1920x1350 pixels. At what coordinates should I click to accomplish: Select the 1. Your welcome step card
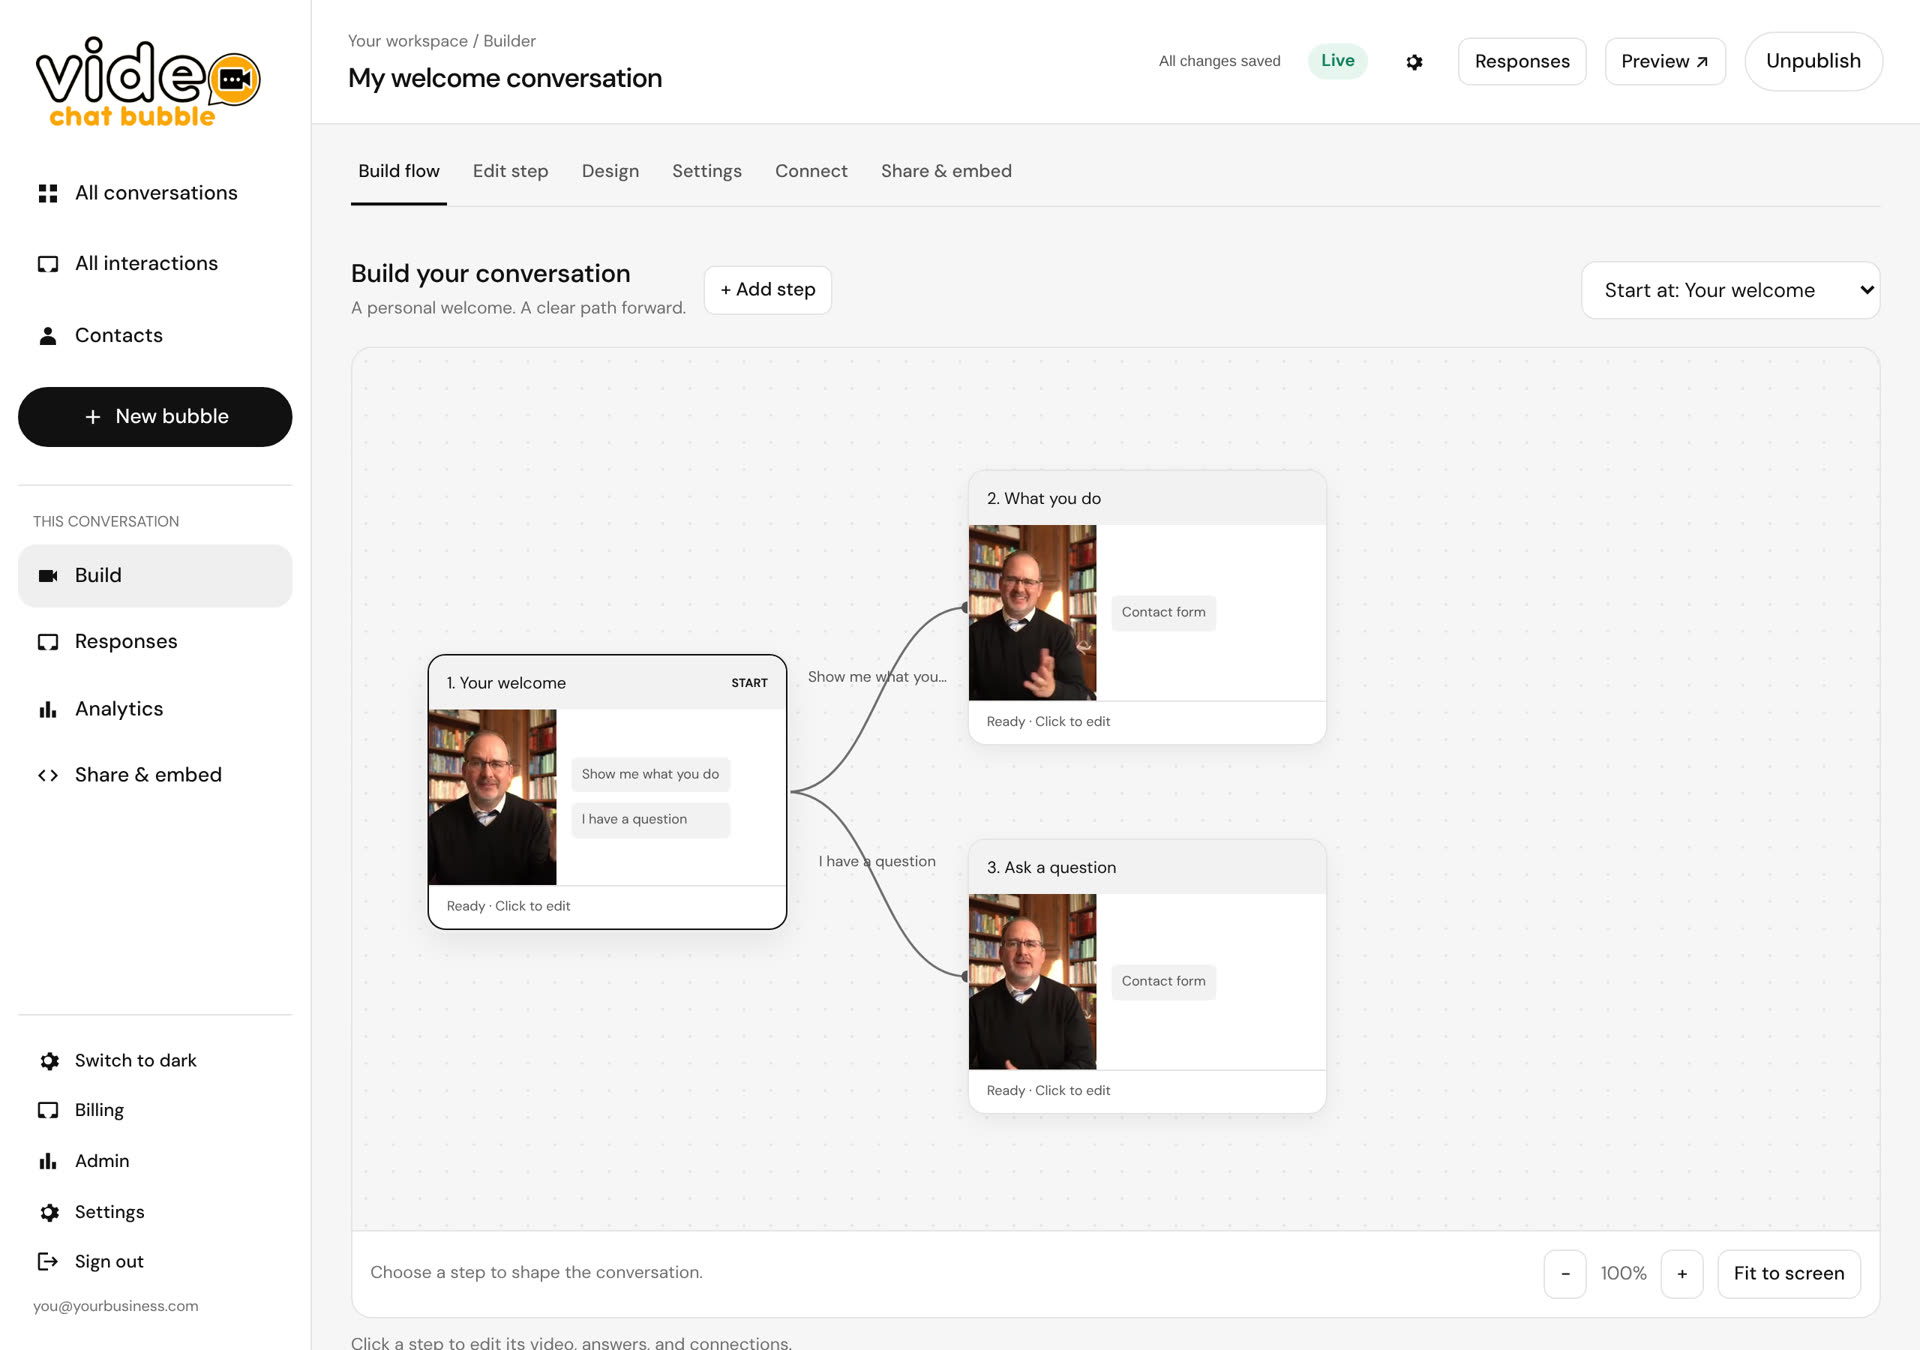pyautogui.click(x=607, y=792)
